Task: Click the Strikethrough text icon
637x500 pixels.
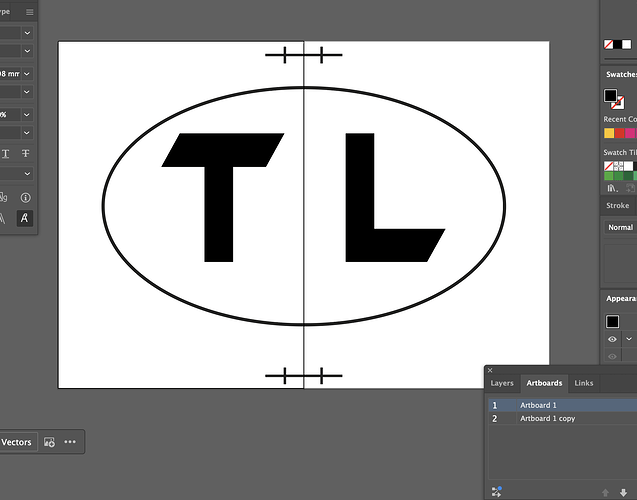Action: [x=26, y=154]
